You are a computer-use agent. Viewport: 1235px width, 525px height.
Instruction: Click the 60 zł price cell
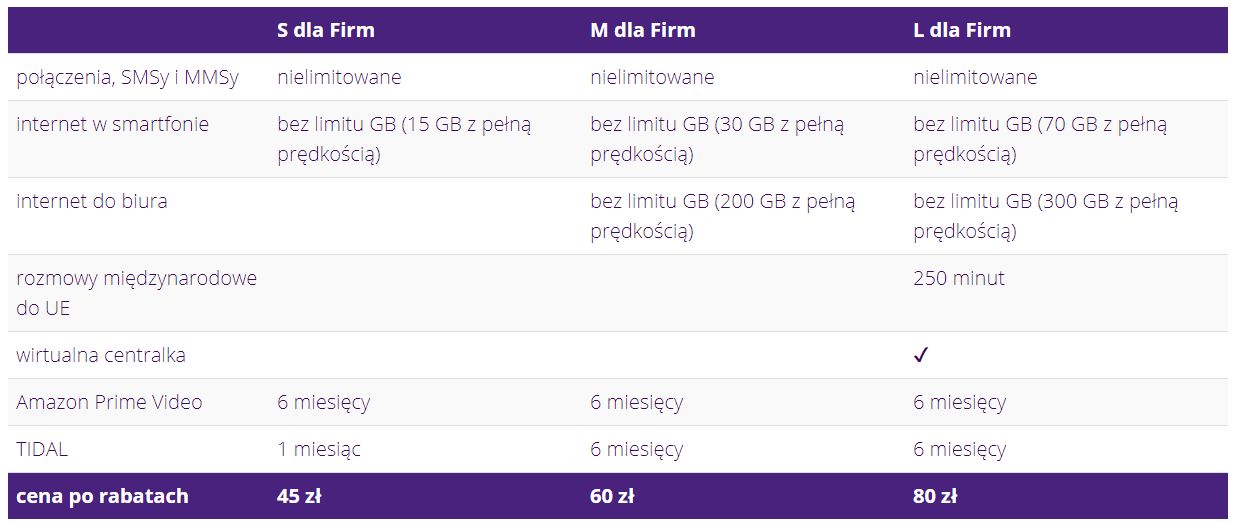coord(612,496)
